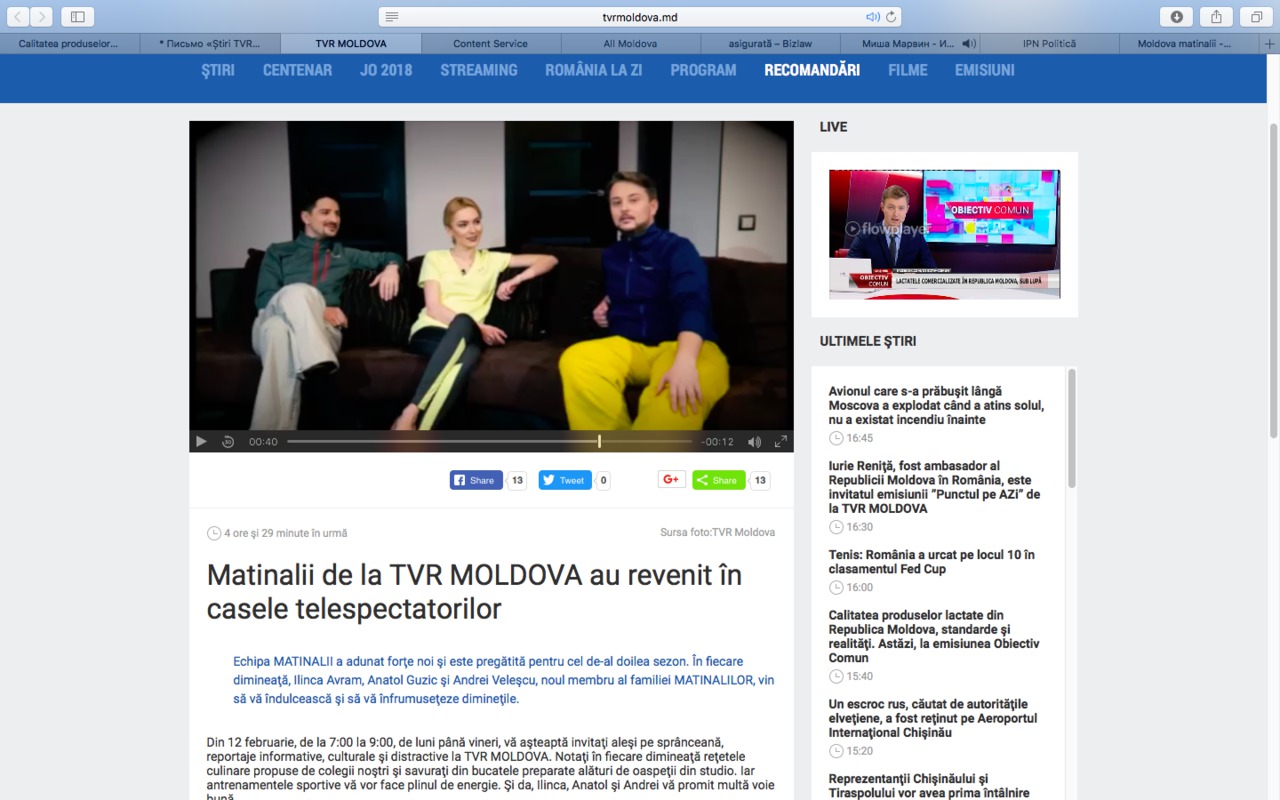Screen dimensions: 1280x800
Task: Click the Facebook share count 13
Action: coord(517,480)
